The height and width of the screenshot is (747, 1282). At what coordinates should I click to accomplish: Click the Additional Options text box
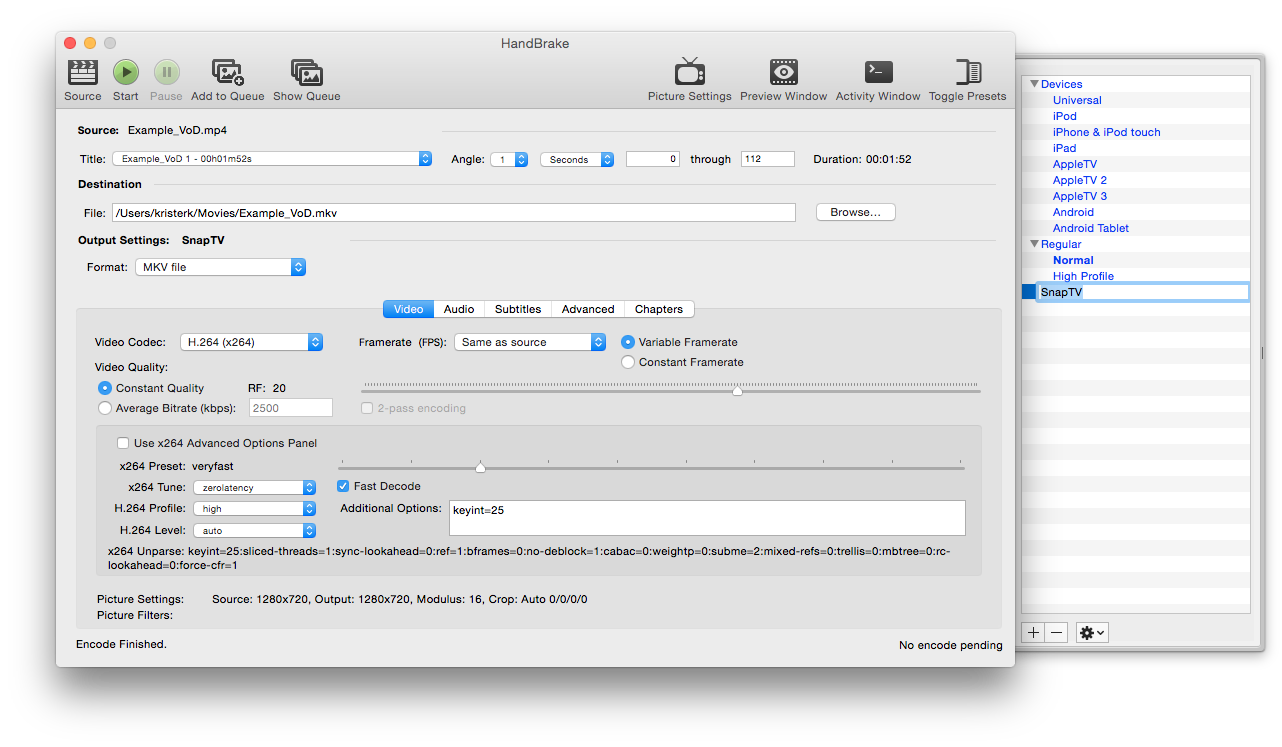707,518
